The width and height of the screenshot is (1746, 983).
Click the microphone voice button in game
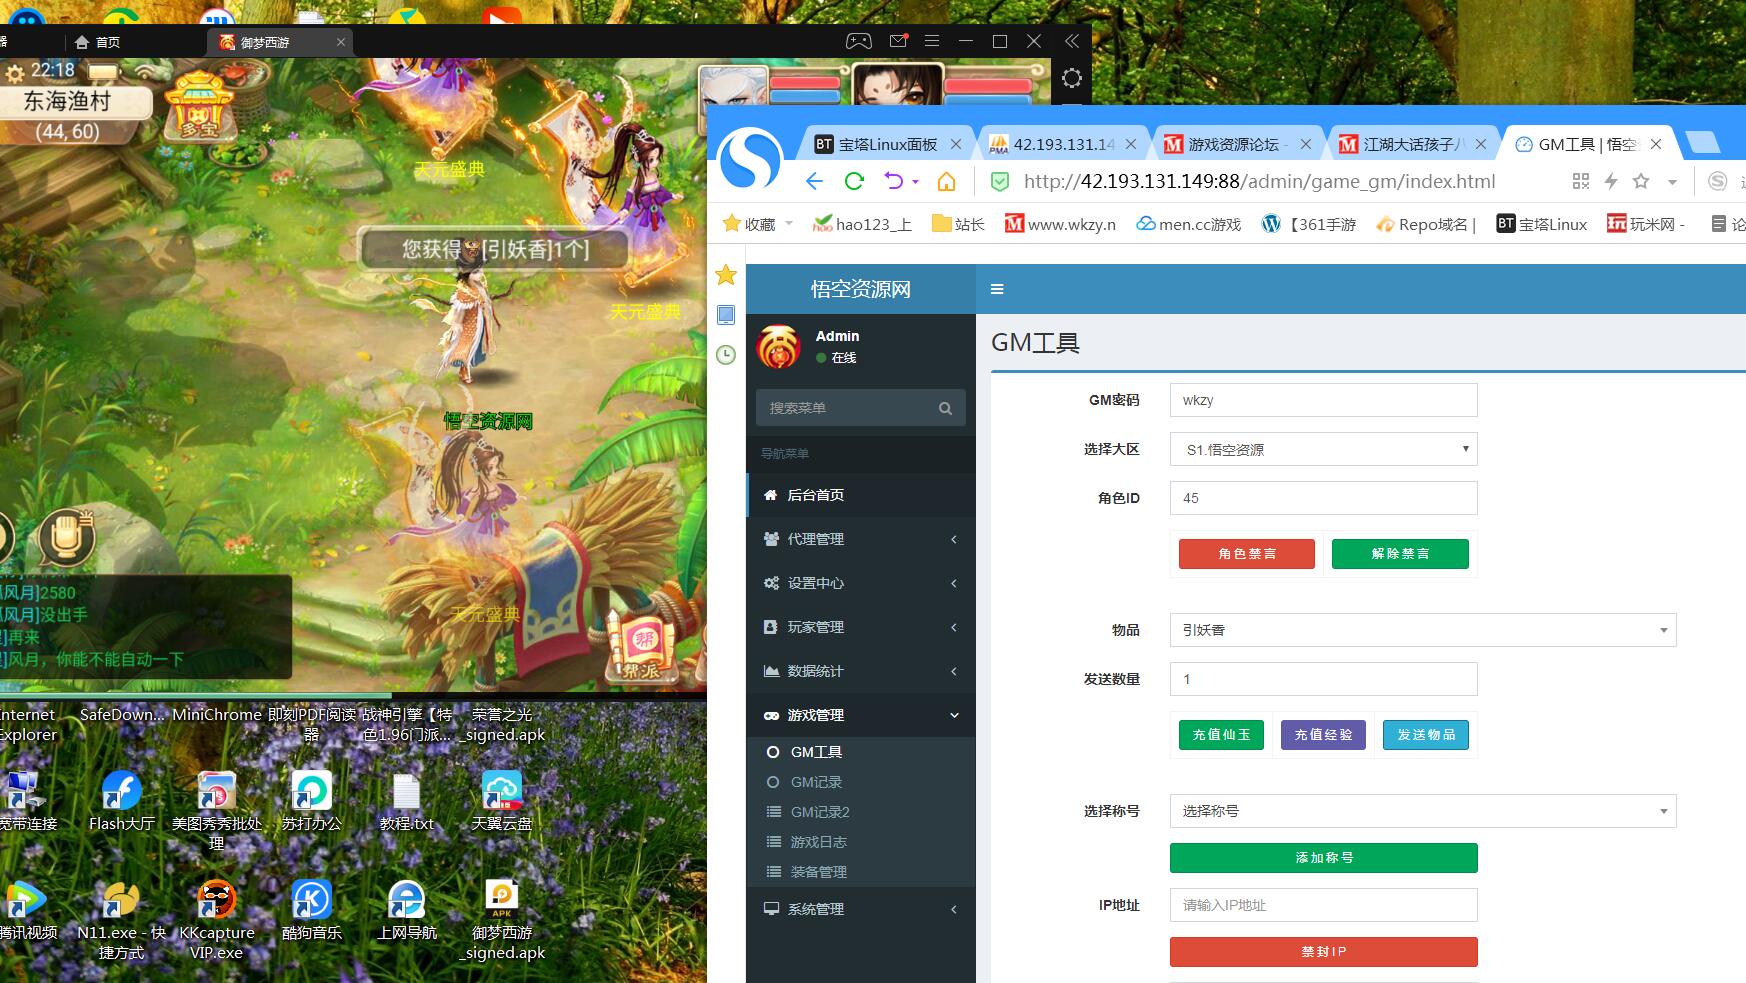coord(66,537)
